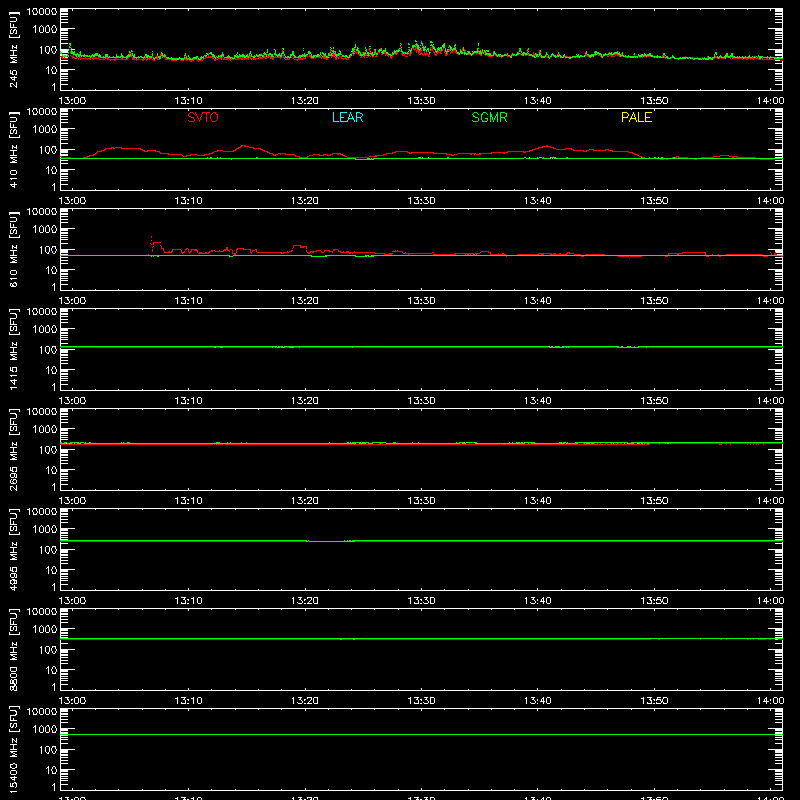This screenshot has width=800, height=800.
Task: Click the red peak near 13:15 in 410 MHz plot
Action: coord(243,146)
